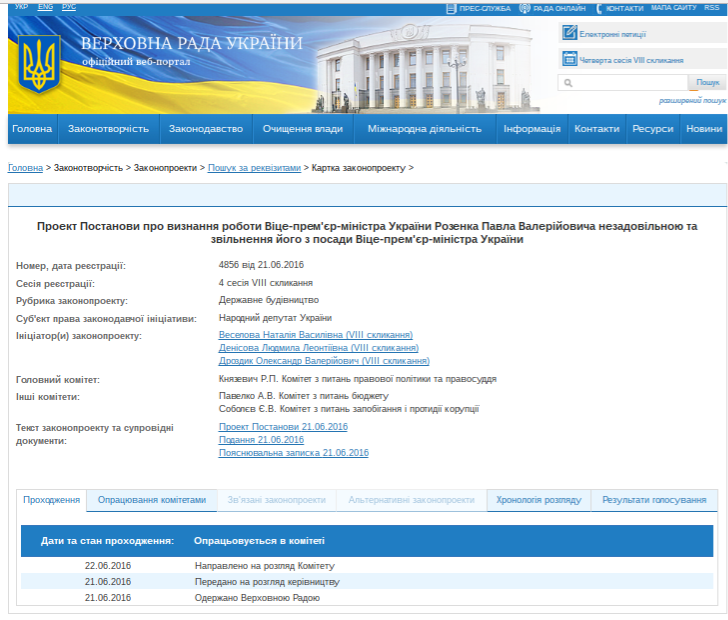This screenshot has height=620, width=728.
Task: Click row Передано на розгляд керівництву
Action: tap(367, 581)
